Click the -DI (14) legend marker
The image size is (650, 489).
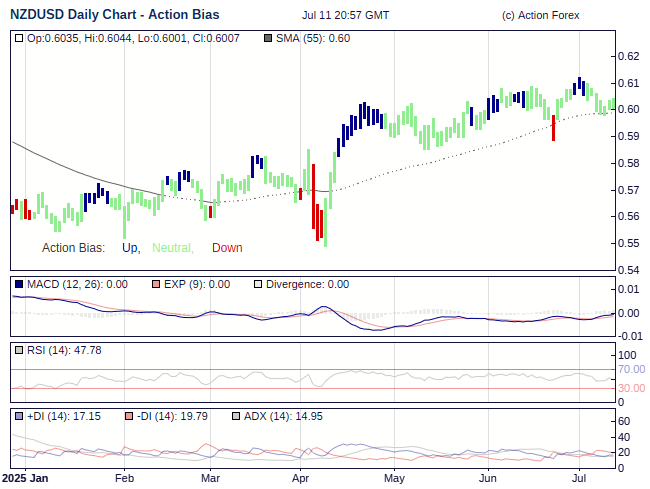129,416
